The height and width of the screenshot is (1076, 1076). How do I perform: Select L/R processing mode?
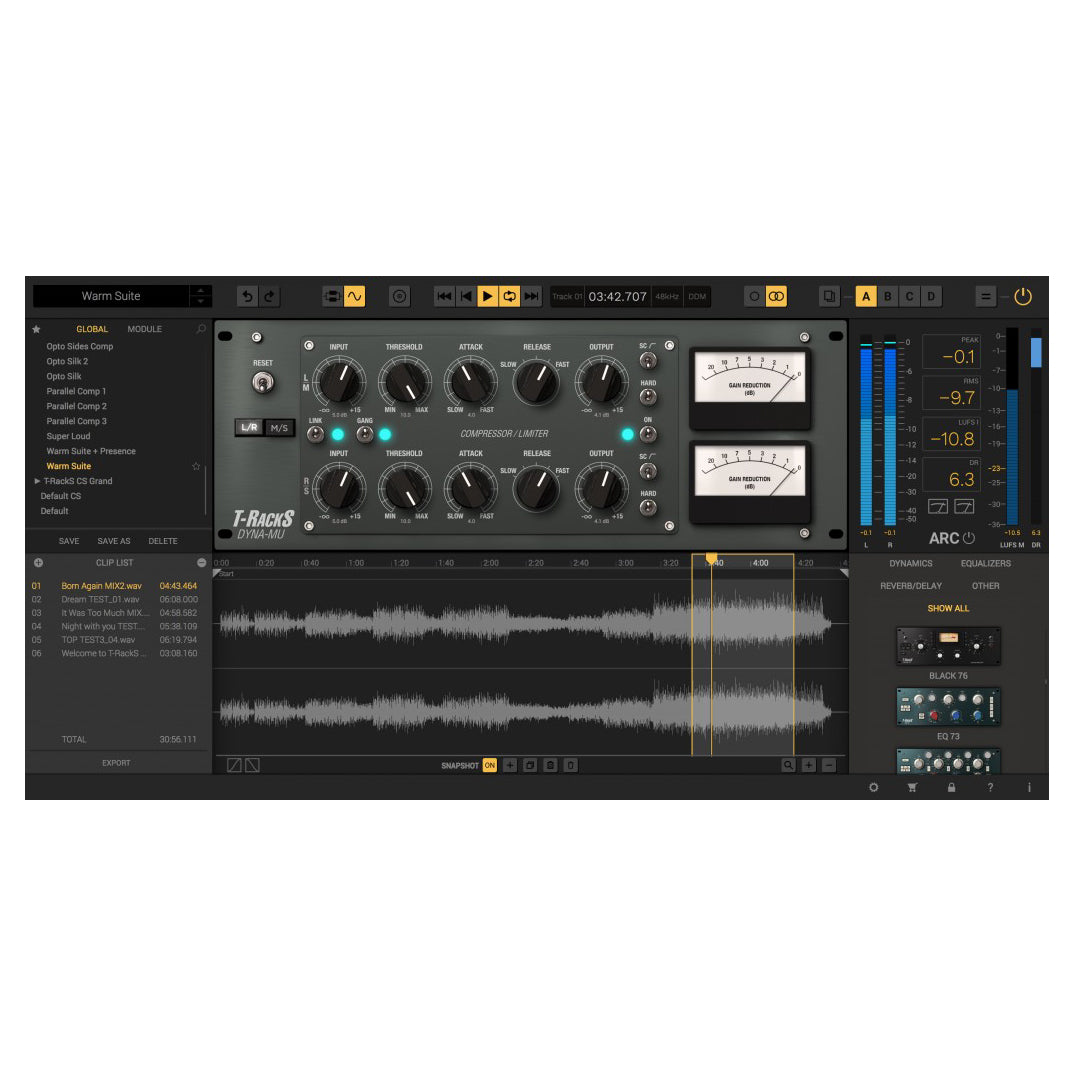249,428
